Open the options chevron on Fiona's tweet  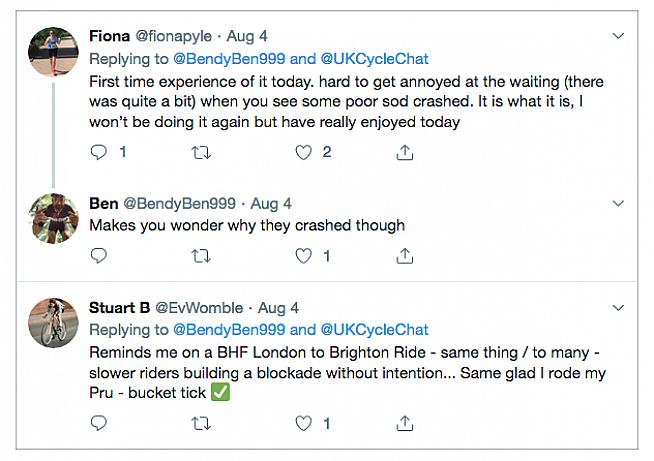617,36
